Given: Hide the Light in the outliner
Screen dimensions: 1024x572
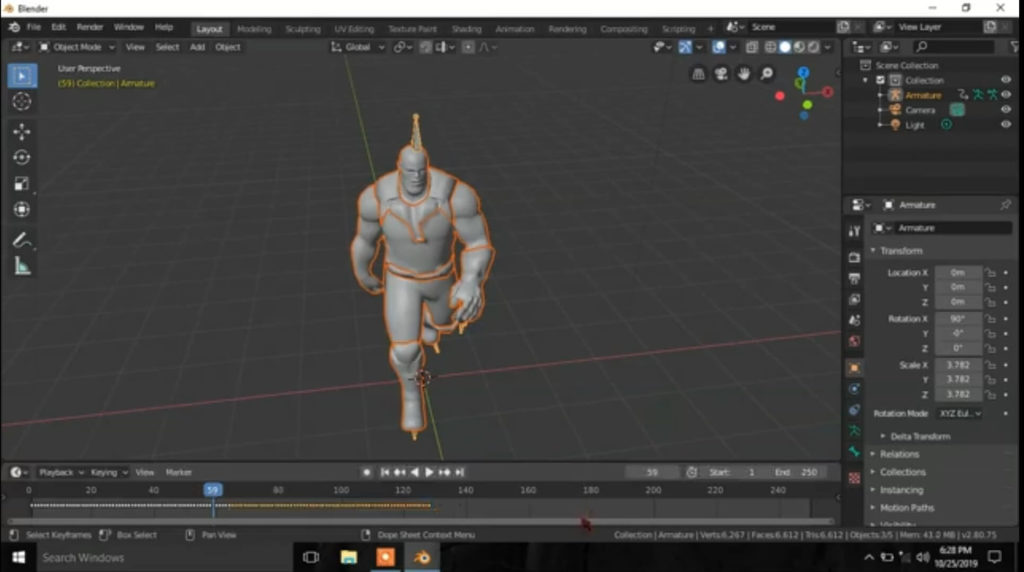Looking at the screenshot, I should pos(1006,124).
